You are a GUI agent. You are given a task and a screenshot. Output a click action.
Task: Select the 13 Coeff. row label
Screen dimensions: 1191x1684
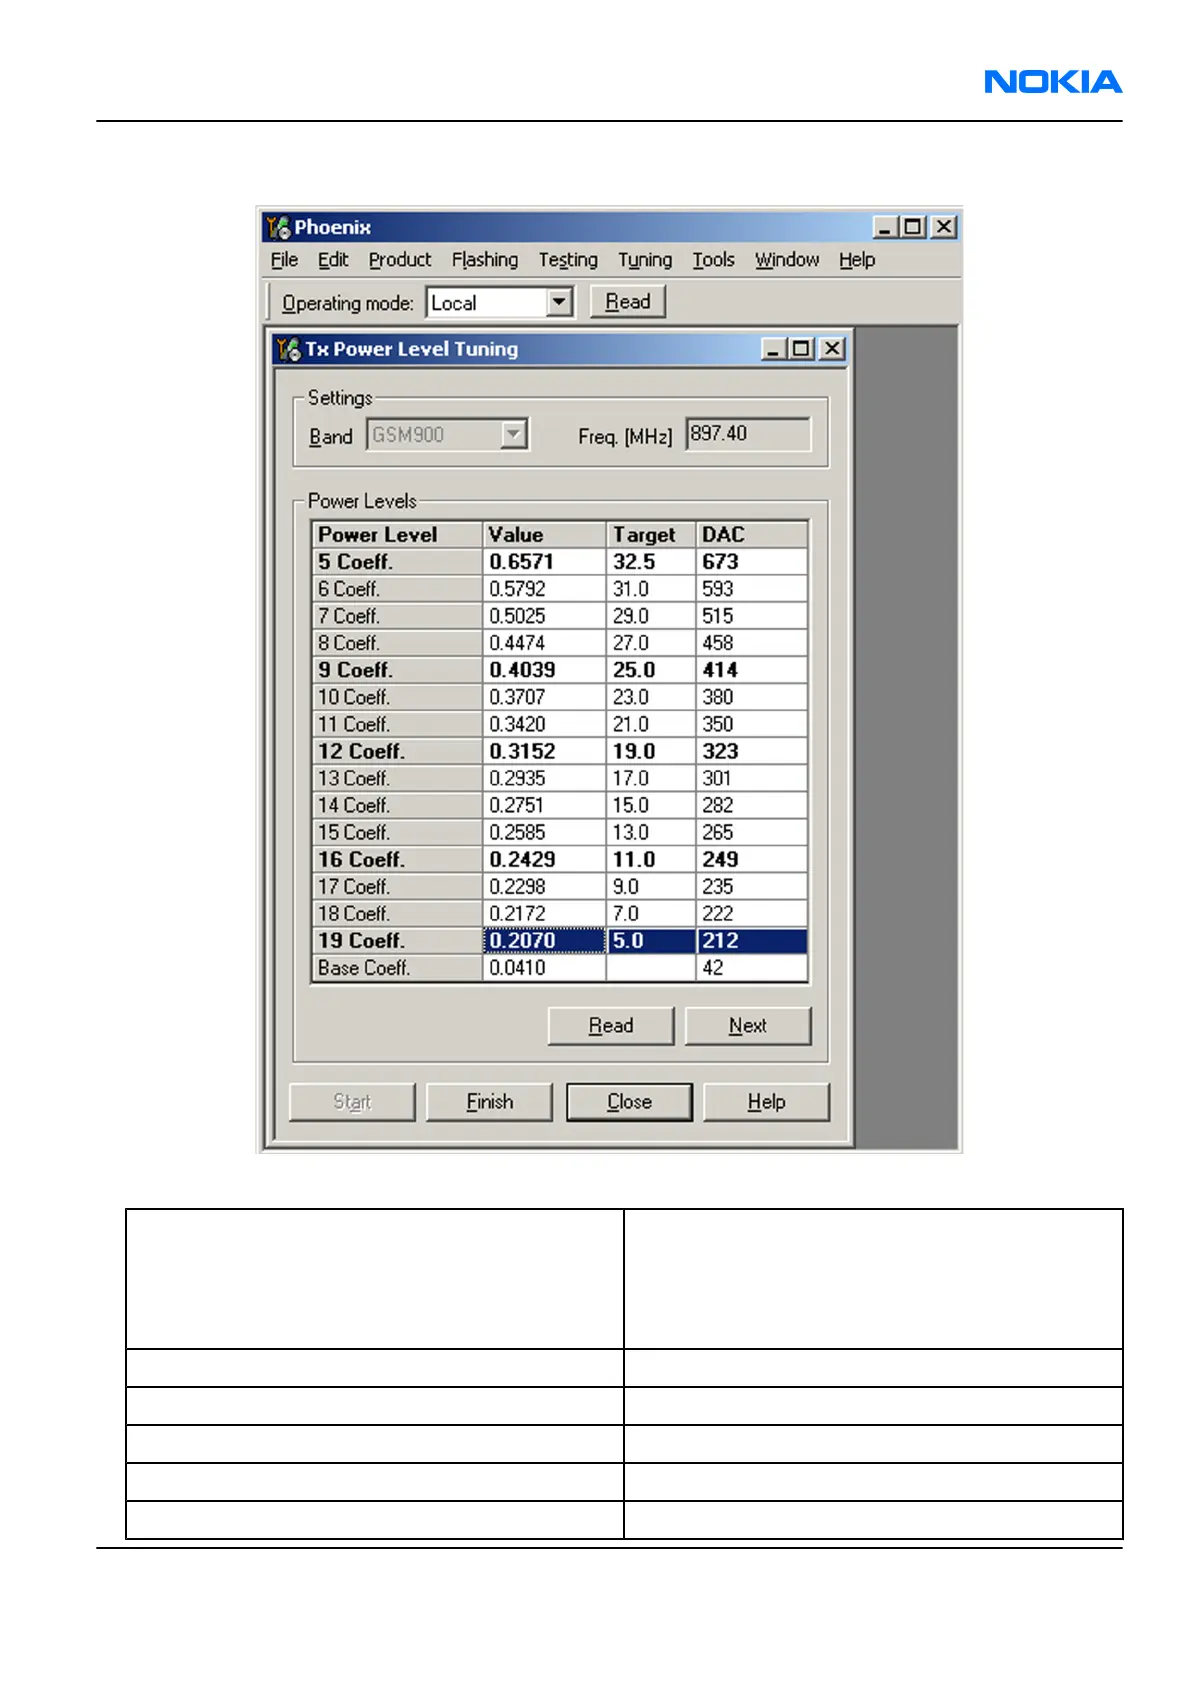[x=398, y=778]
